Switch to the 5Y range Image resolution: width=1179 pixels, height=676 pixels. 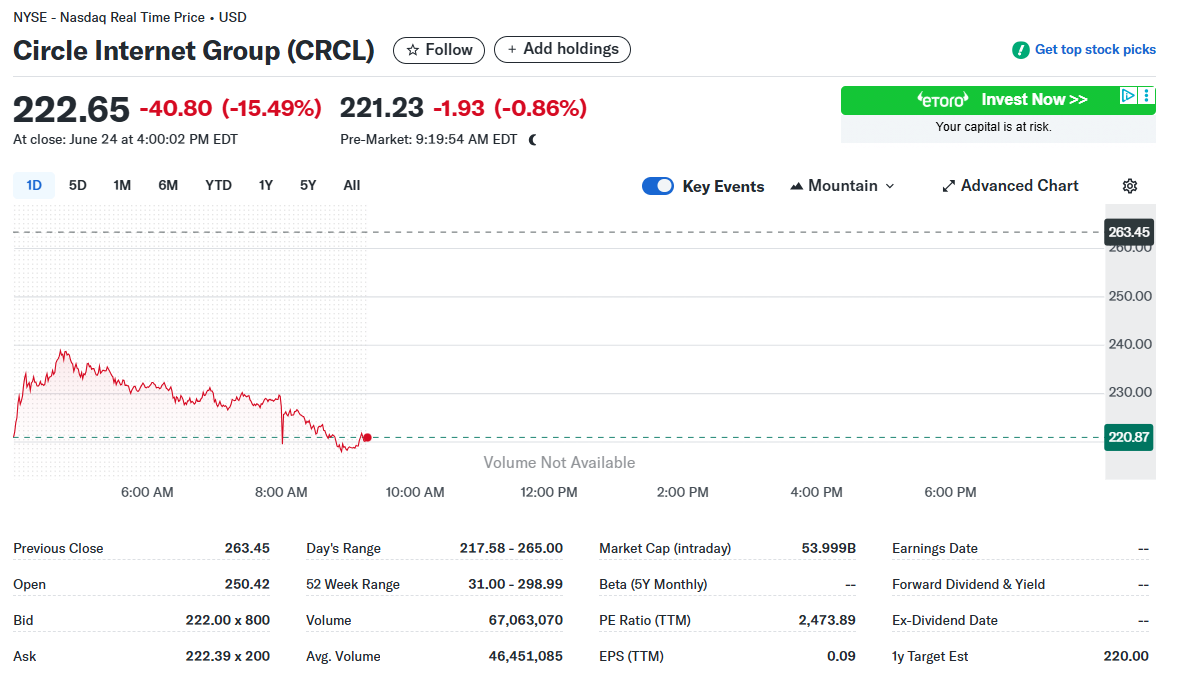coord(308,185)
